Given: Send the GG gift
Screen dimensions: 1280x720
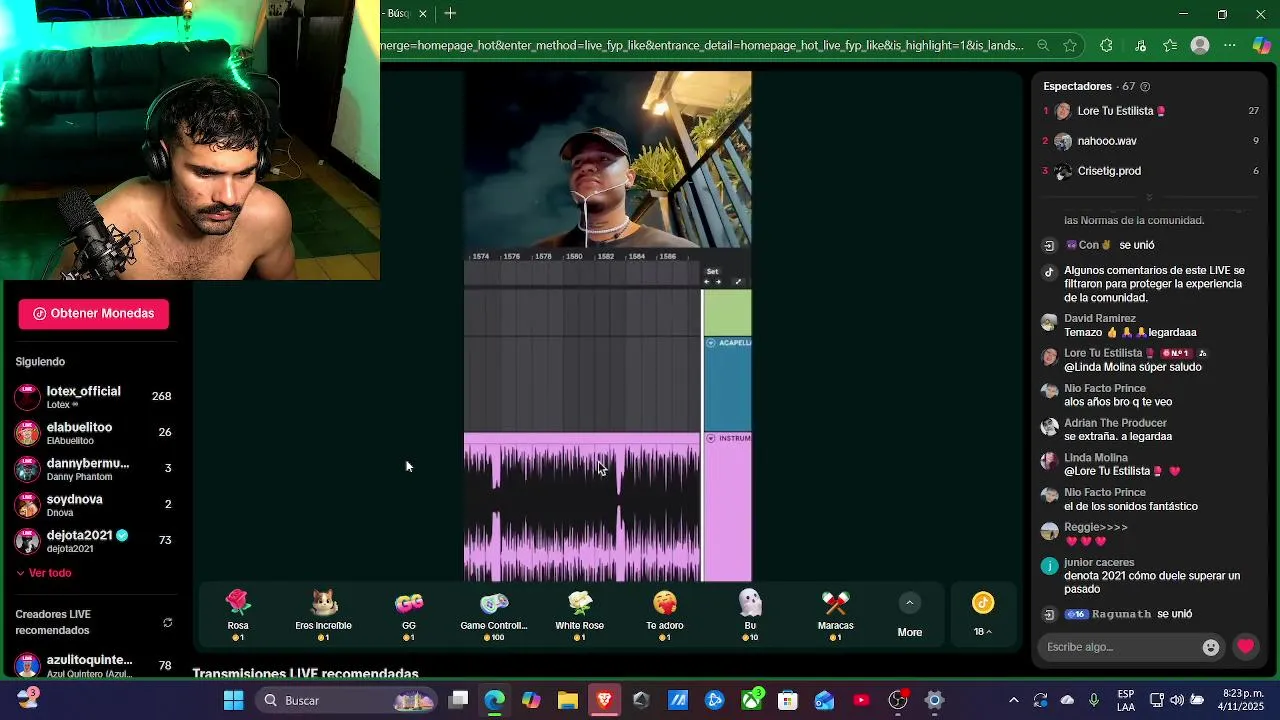Looking at the screenshot, I should pos(409,614).
